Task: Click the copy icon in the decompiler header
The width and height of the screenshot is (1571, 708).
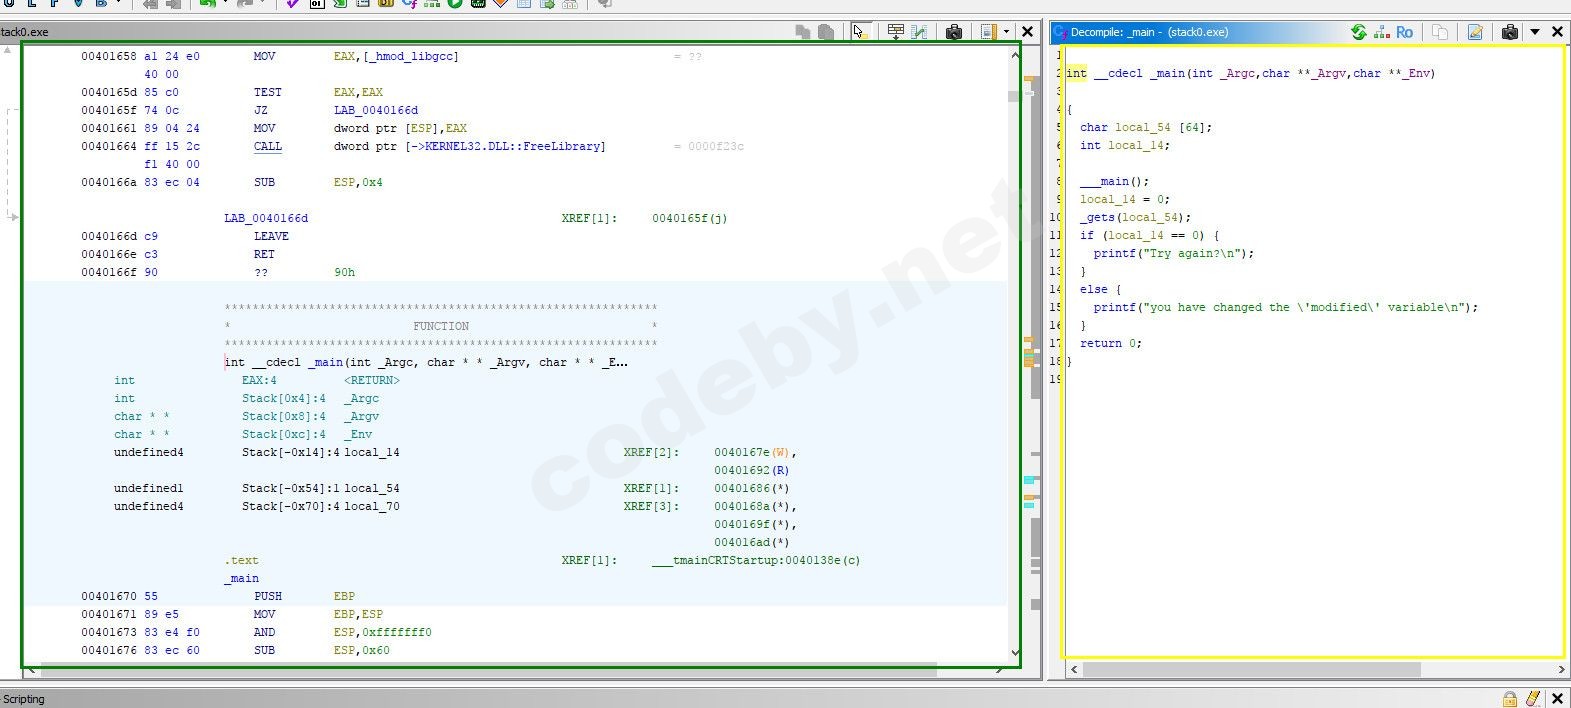Action: pos(1440,32)
